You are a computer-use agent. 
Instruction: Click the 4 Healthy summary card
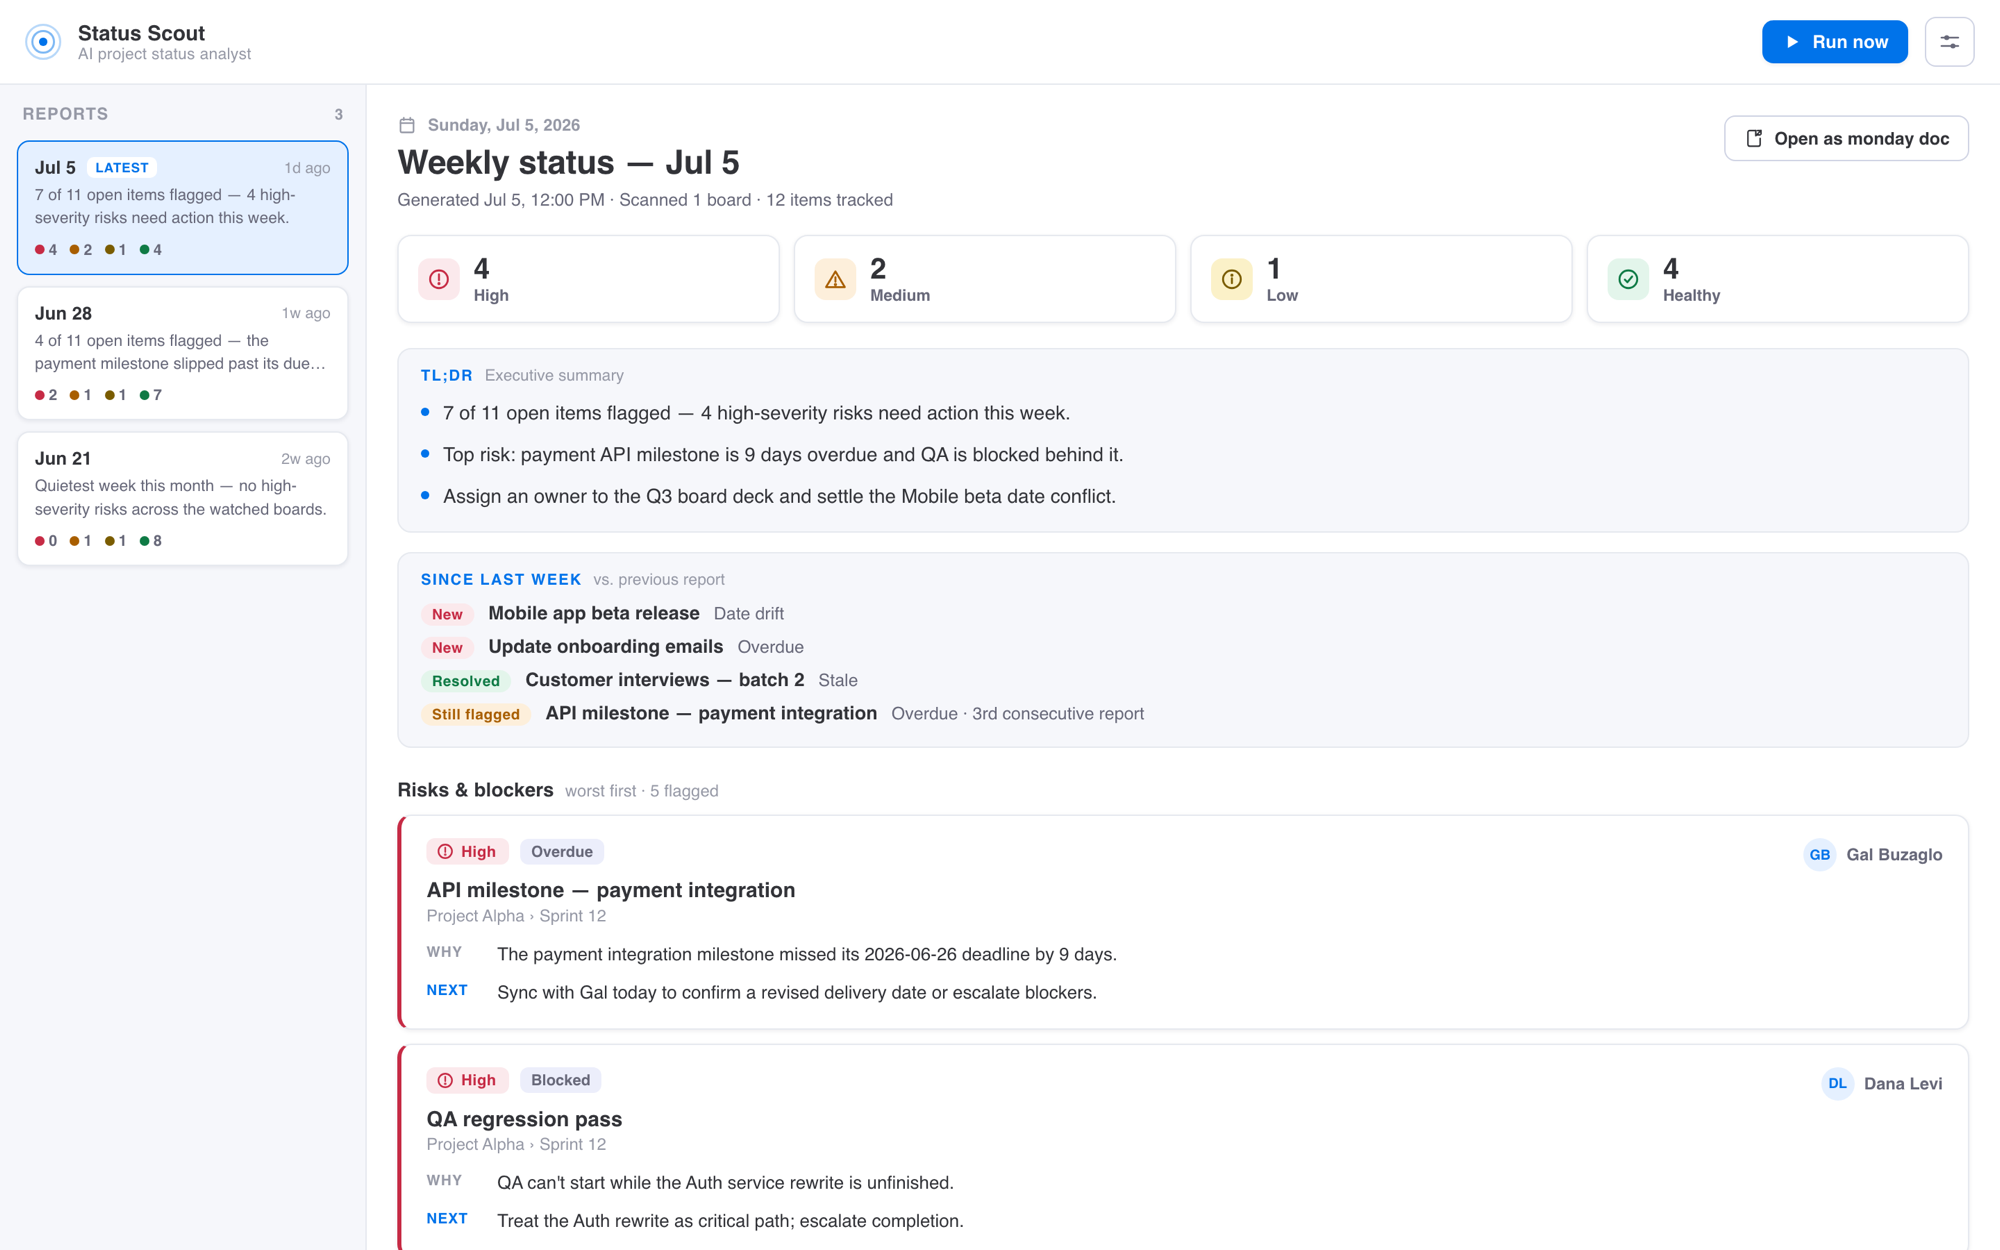(1777, 279)
